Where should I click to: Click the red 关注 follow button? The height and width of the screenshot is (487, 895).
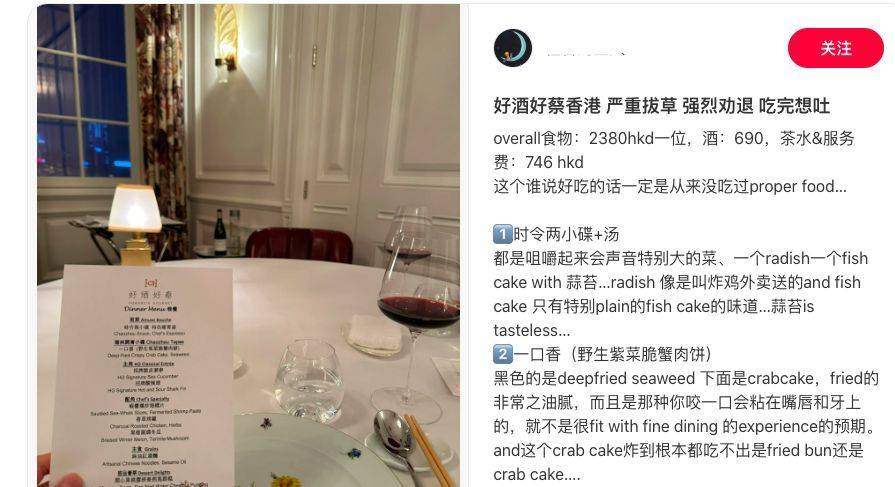click(836, 48)
